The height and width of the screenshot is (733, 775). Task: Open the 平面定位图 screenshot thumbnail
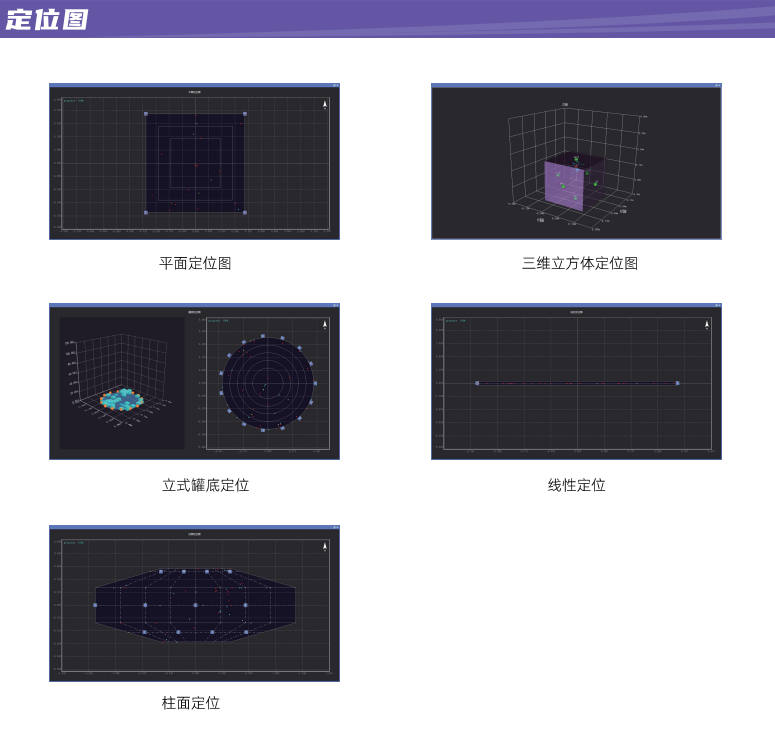[194, 162]
